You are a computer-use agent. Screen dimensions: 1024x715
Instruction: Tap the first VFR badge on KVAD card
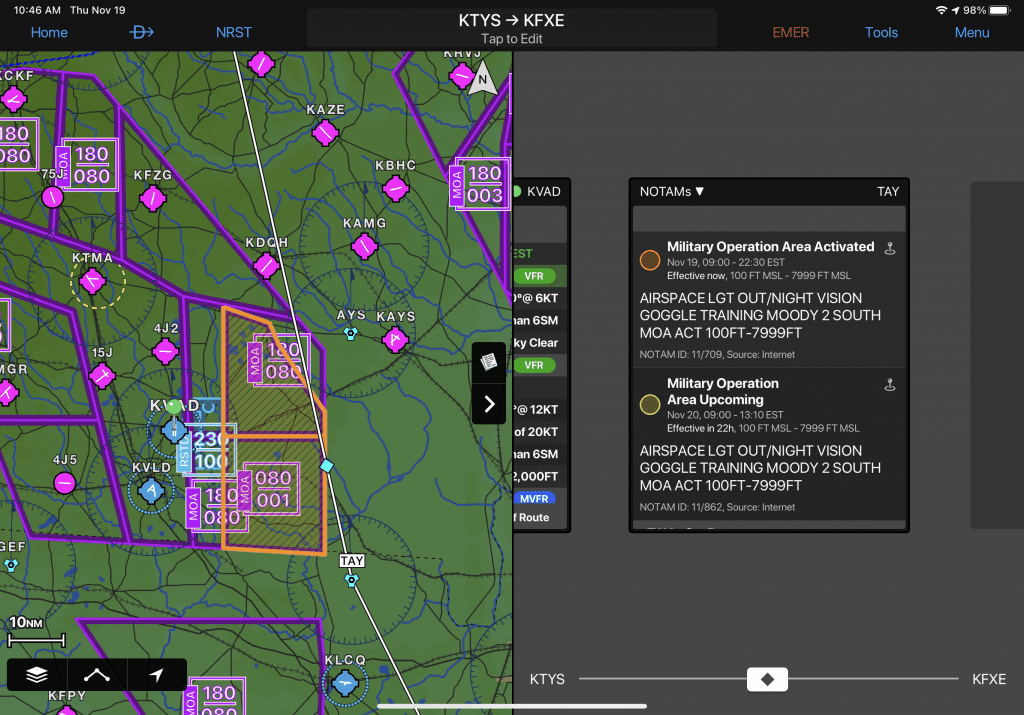pos(534,276)
